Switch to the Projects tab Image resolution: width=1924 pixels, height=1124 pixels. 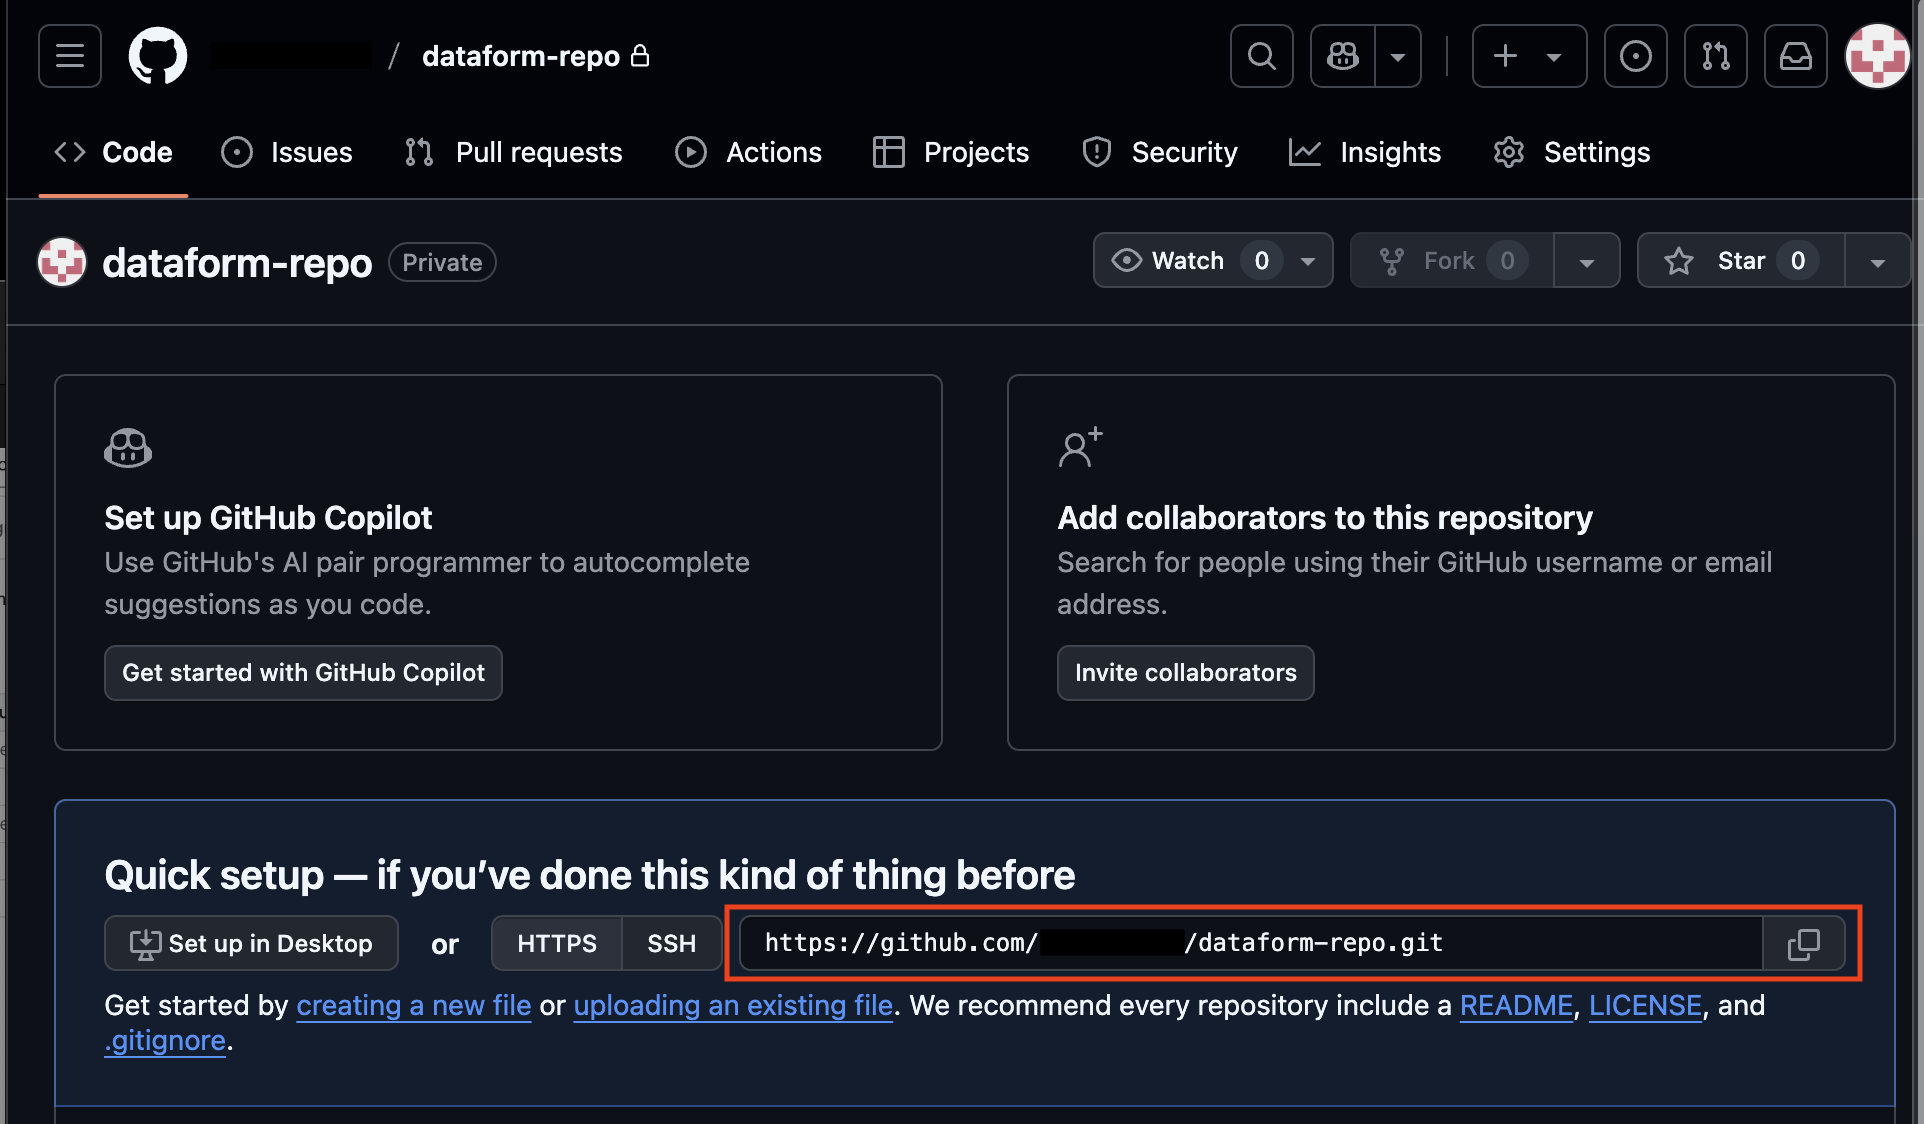tap(951, 152)
